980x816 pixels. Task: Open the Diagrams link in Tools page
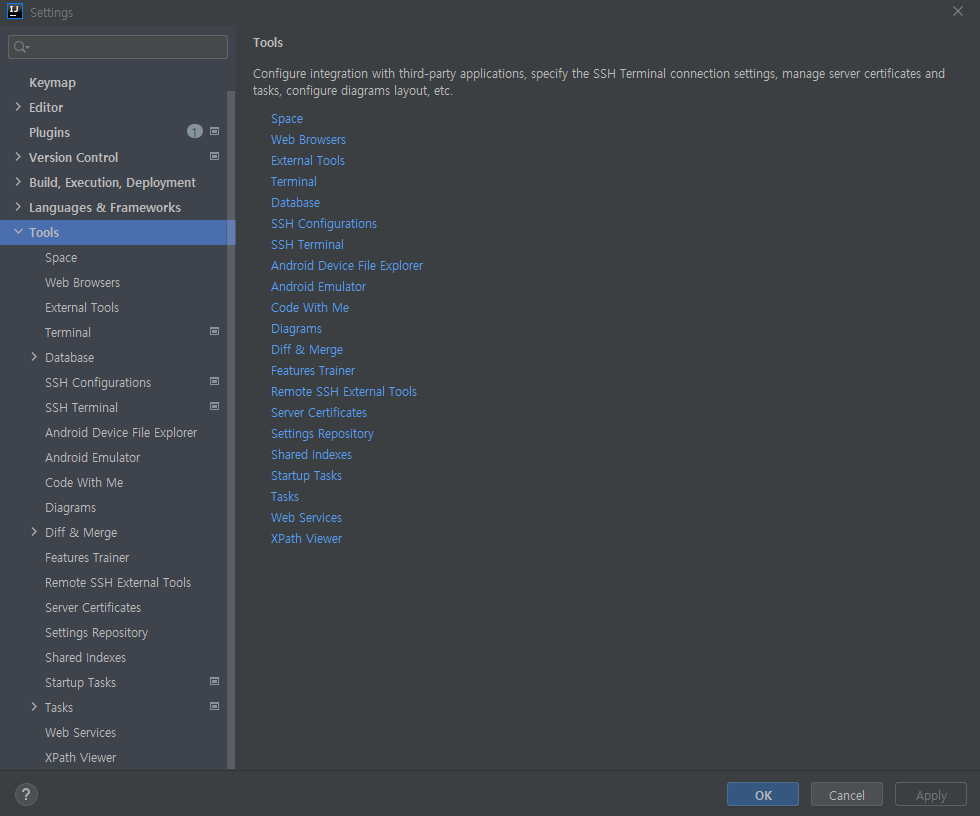click(296, 329)
